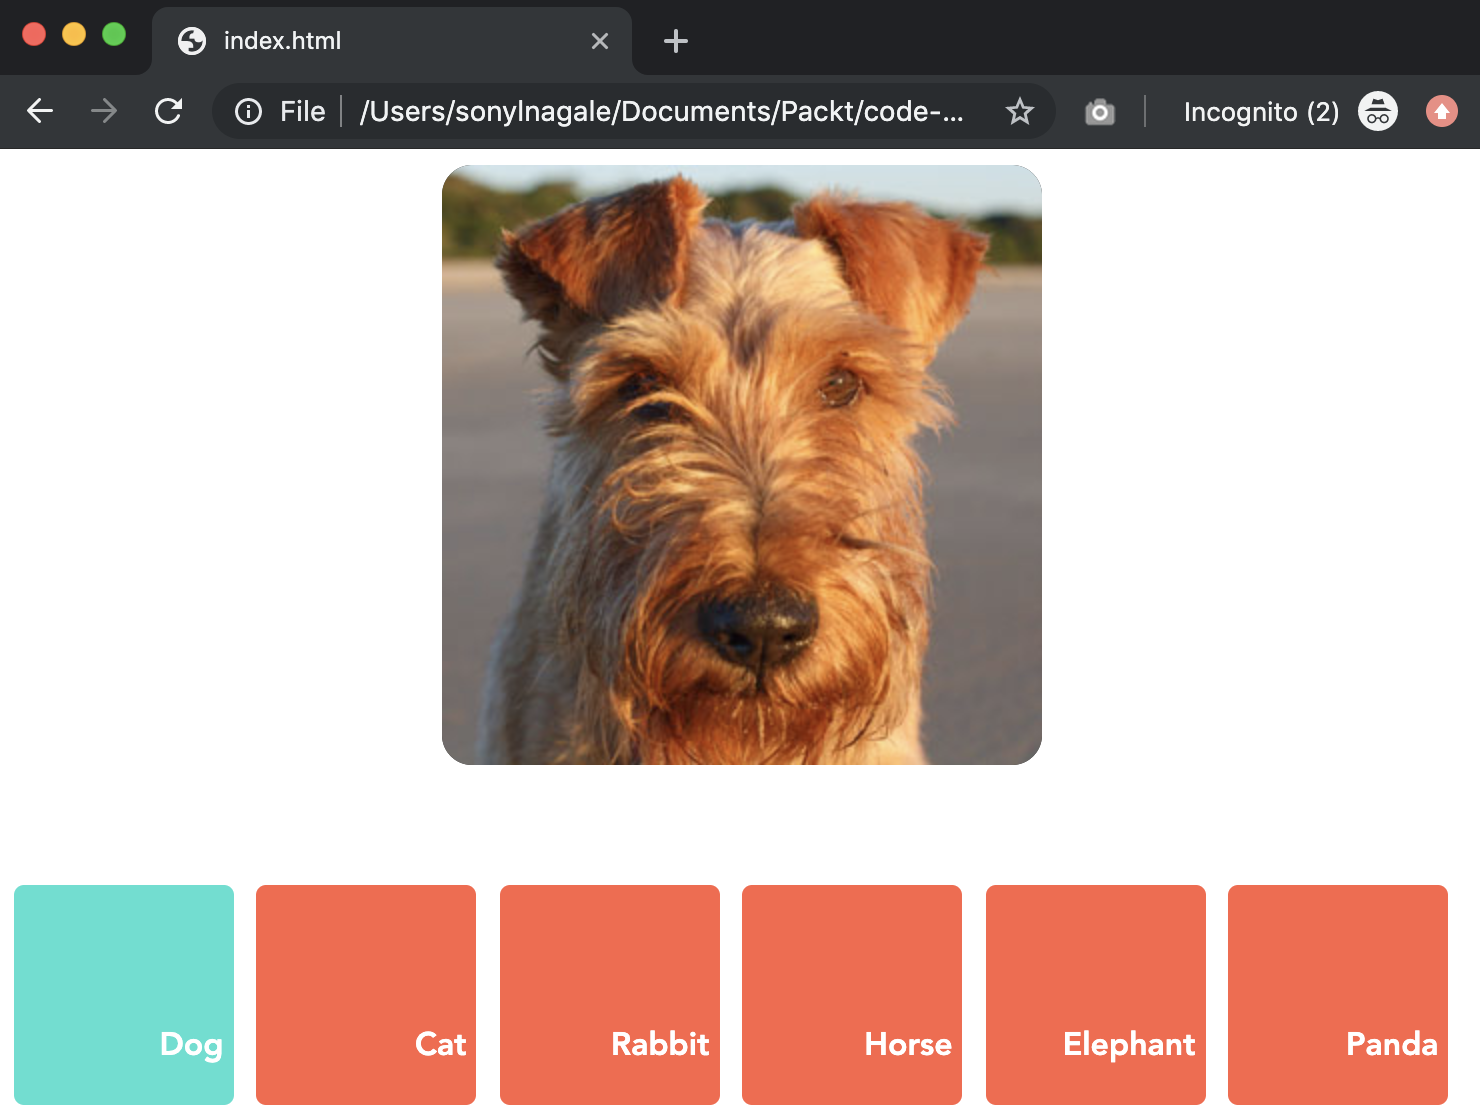This screenshot has width=1480, height=1117.
Task: Click the dog photo
Action: 742,465
